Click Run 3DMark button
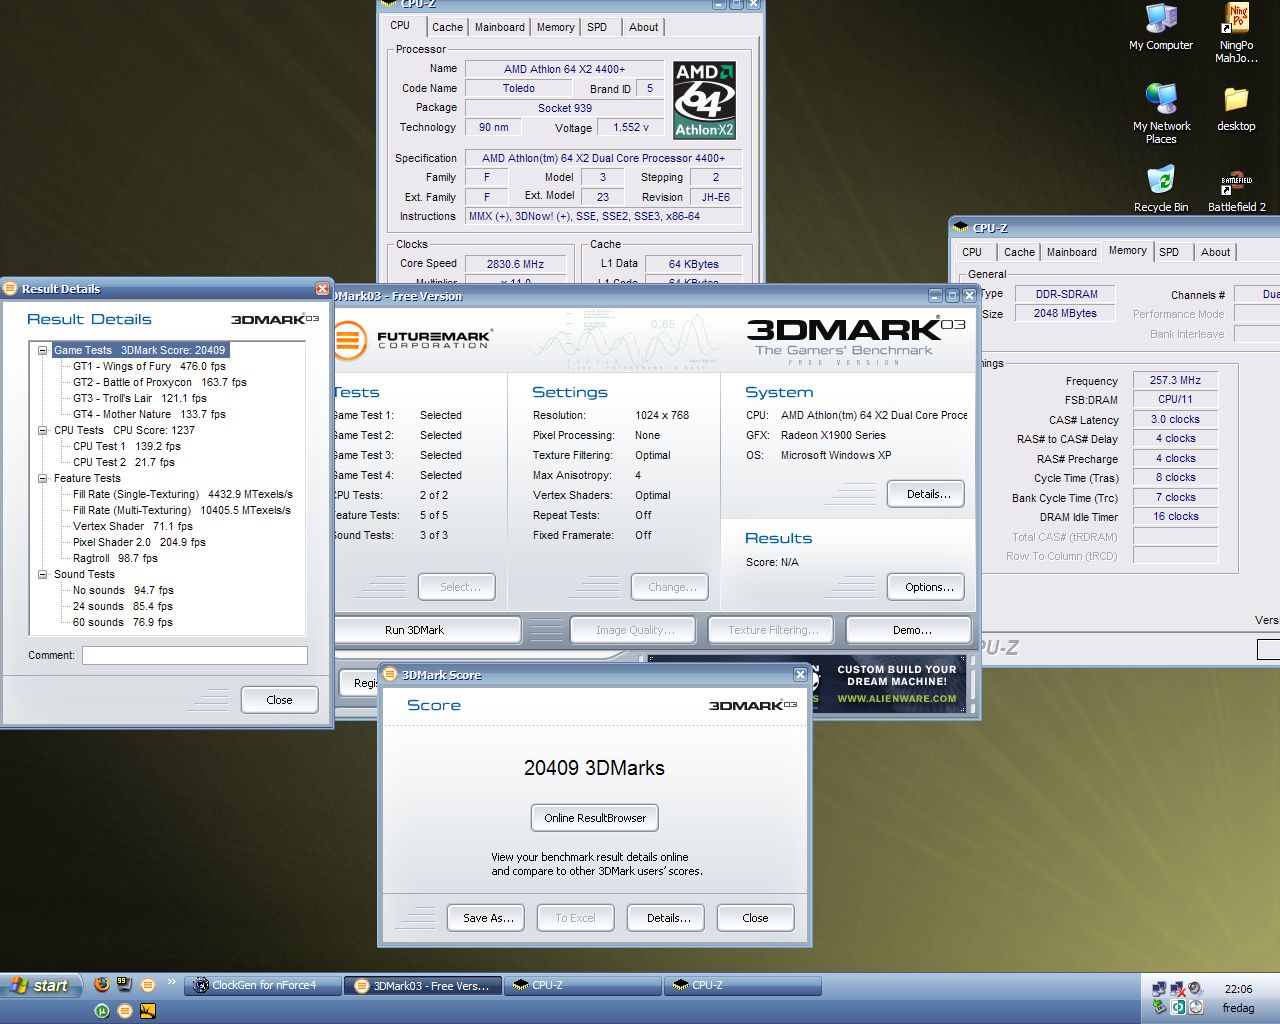Screen dimensions: 1280x1024 pos(427,630)
